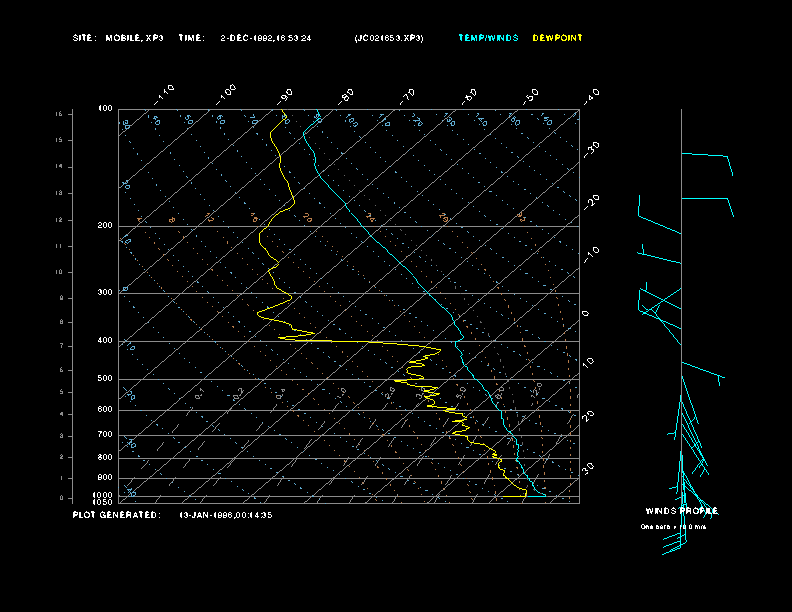Click the "PLOT GENERATED:" label

(117, 515)
